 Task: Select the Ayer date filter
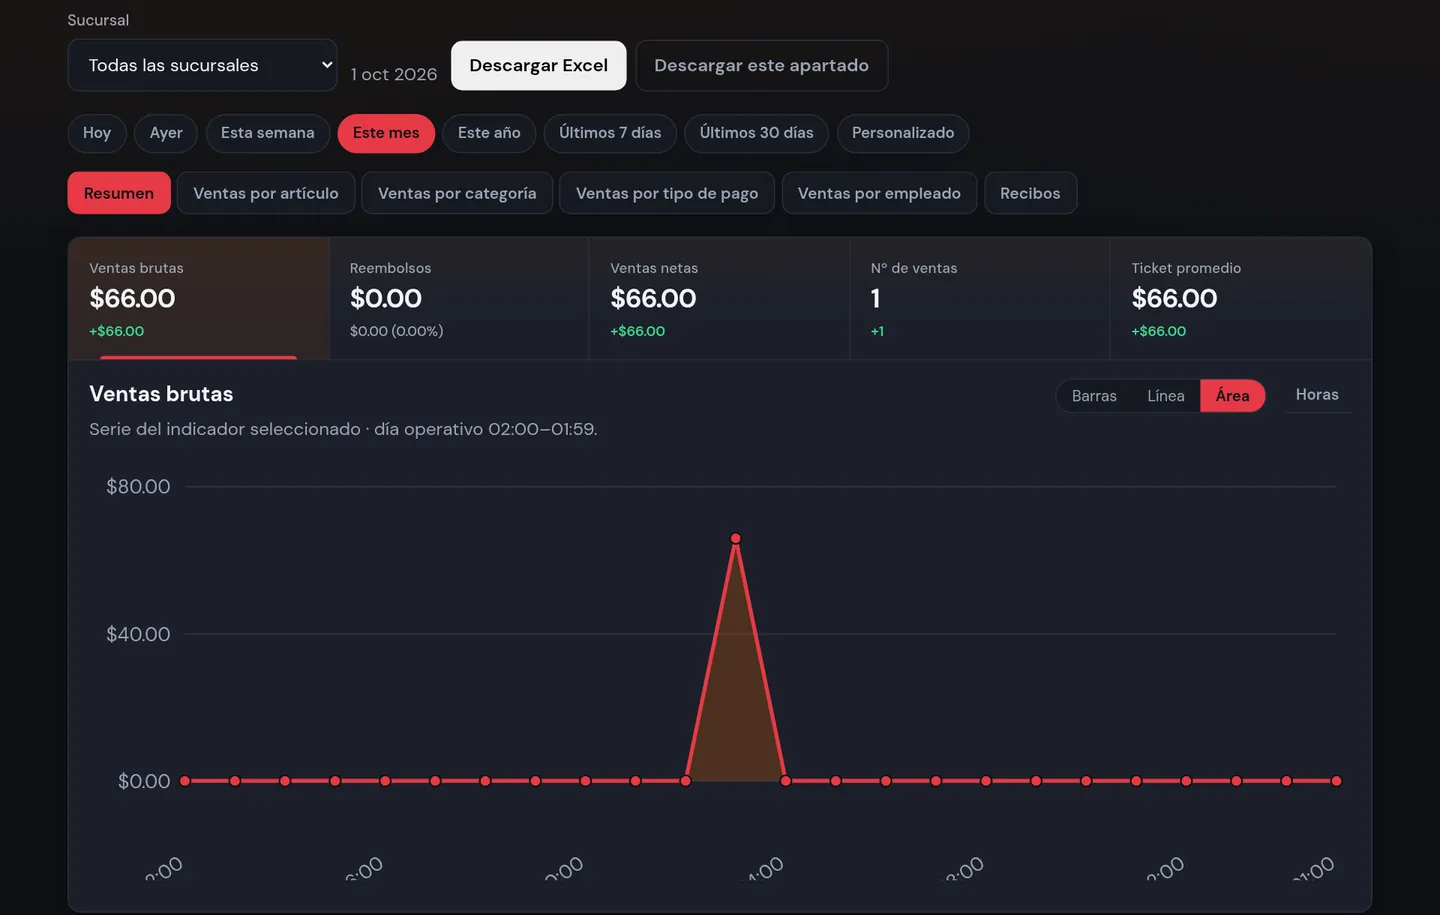166,133
